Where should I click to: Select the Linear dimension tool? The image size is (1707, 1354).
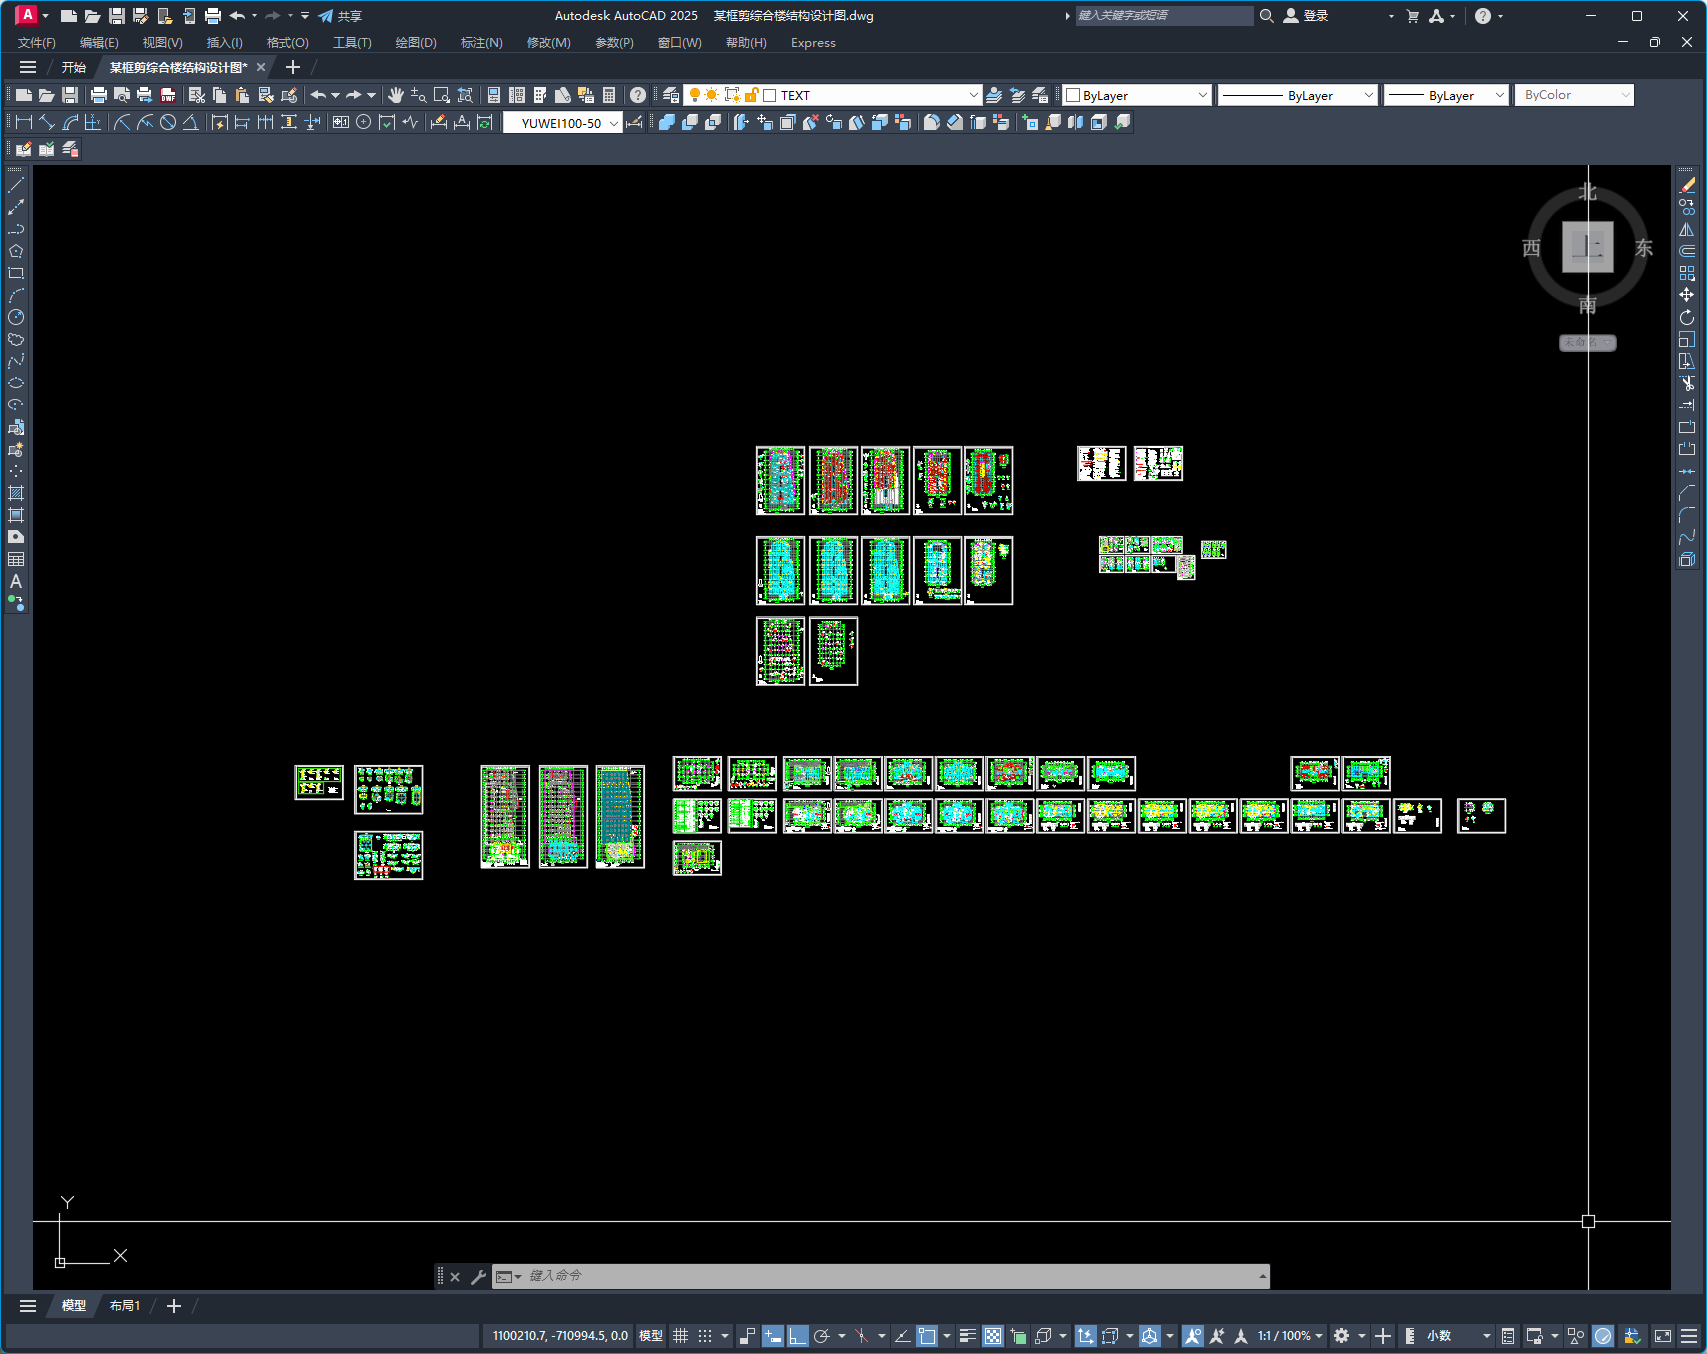point(24,122)
